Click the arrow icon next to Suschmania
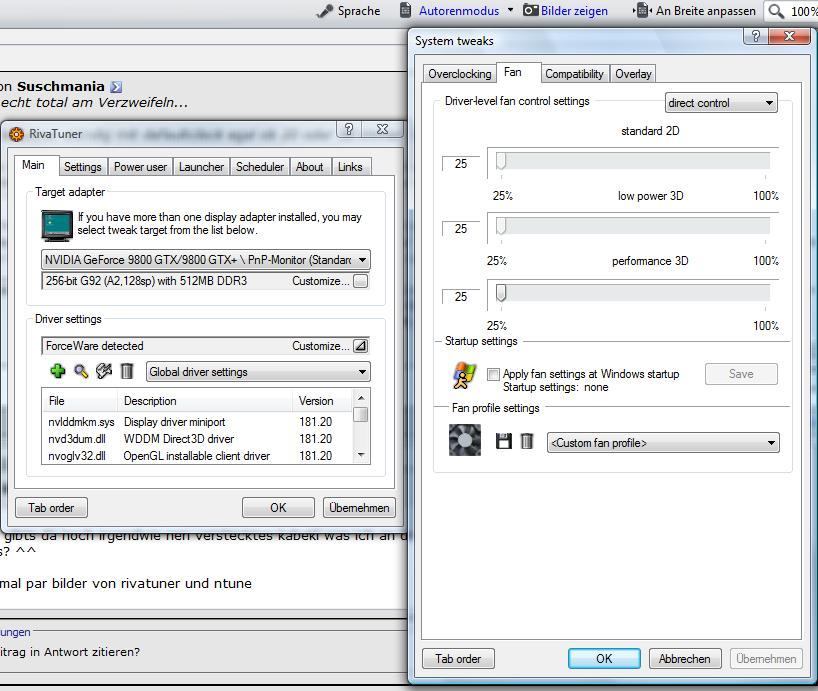 [116, 87]
